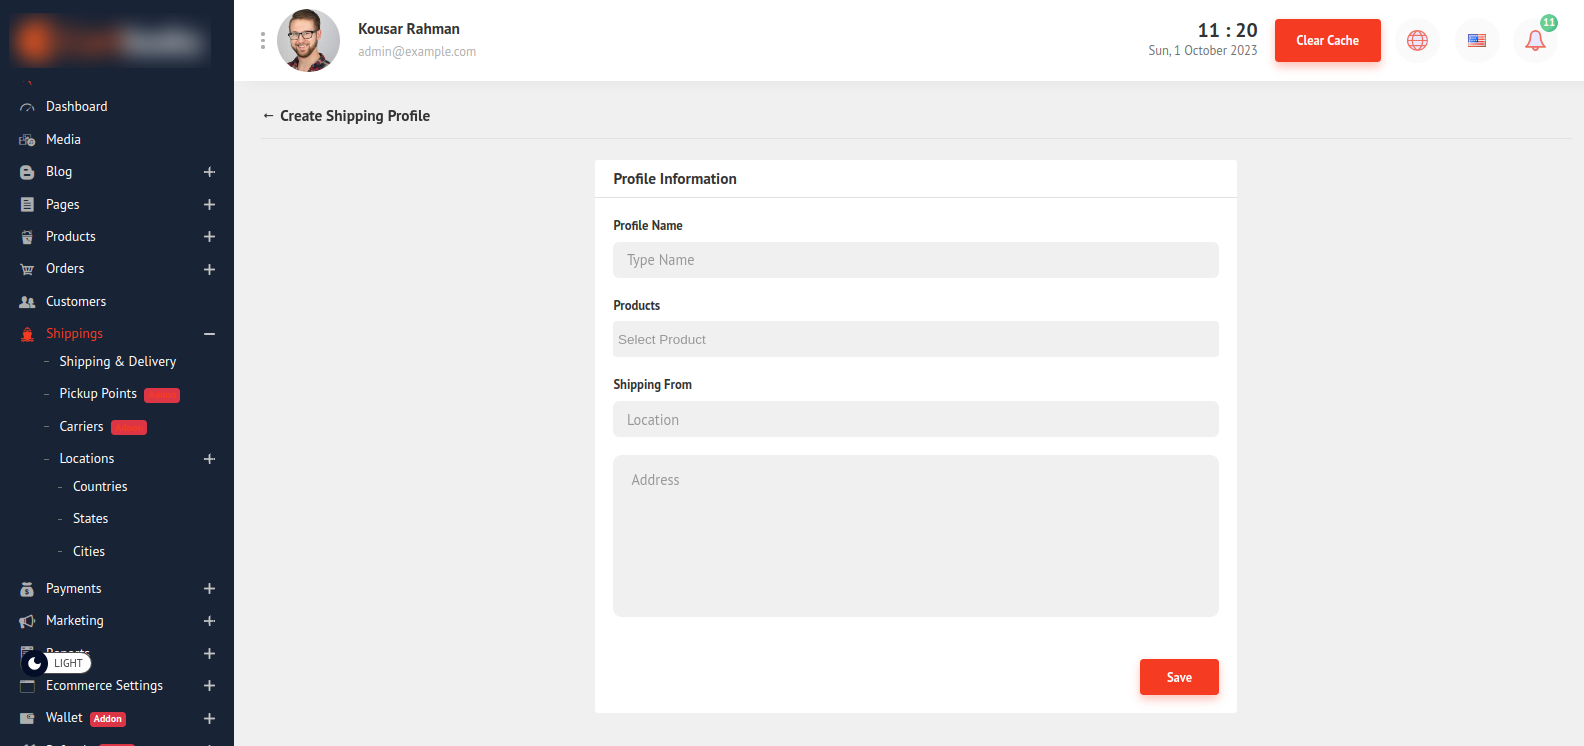Open the Customers sidebar item
This screenshot has width=1584, height=746.
point(75,302)
